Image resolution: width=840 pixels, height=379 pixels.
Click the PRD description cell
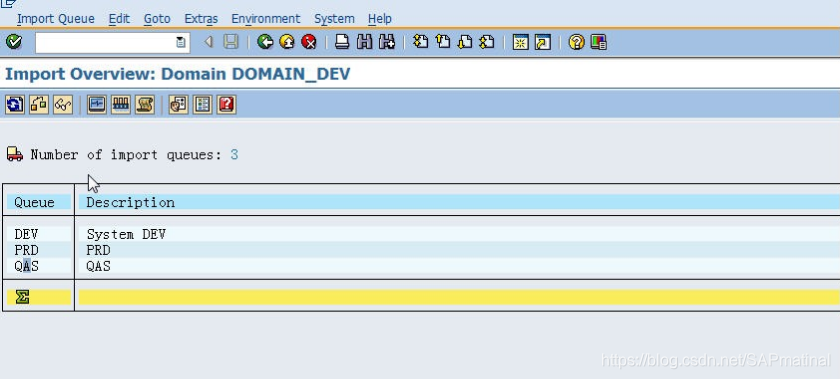98,250
